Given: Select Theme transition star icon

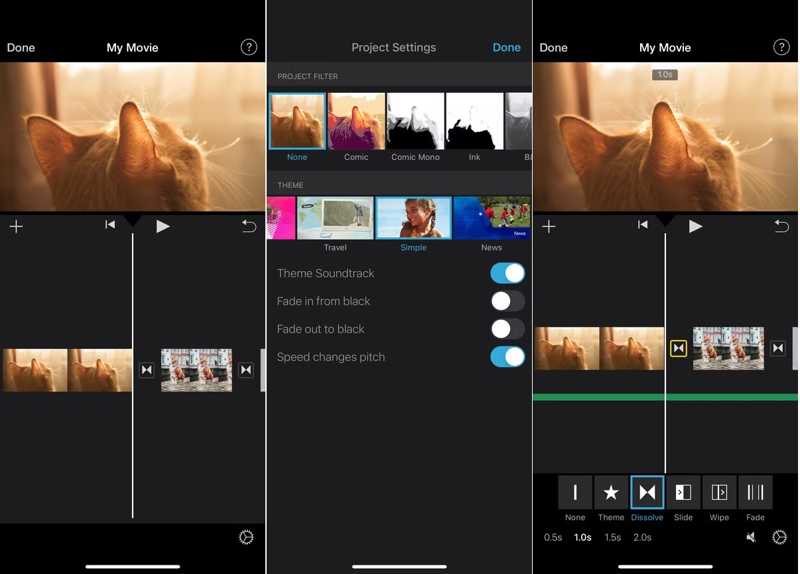Looking at the screenshot, I should coord(611,492).
